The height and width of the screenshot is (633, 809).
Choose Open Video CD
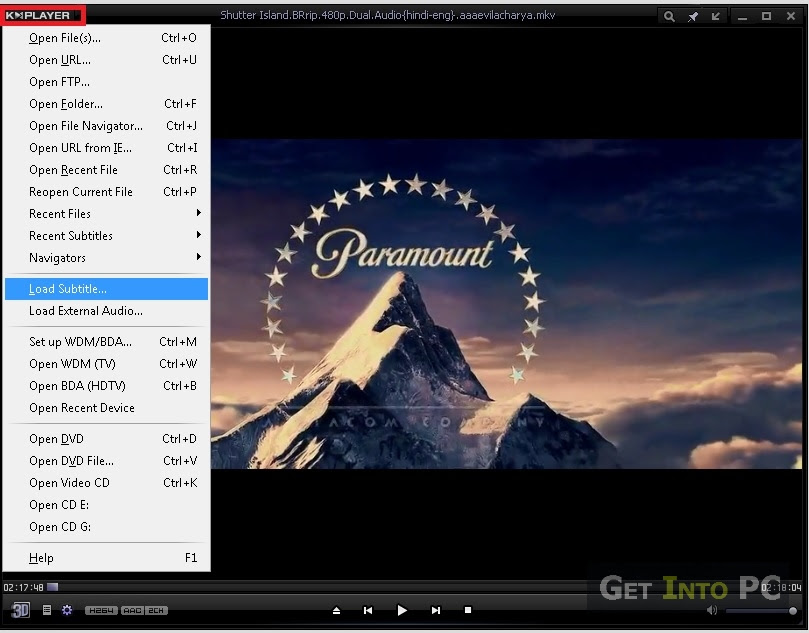point(106,483)
